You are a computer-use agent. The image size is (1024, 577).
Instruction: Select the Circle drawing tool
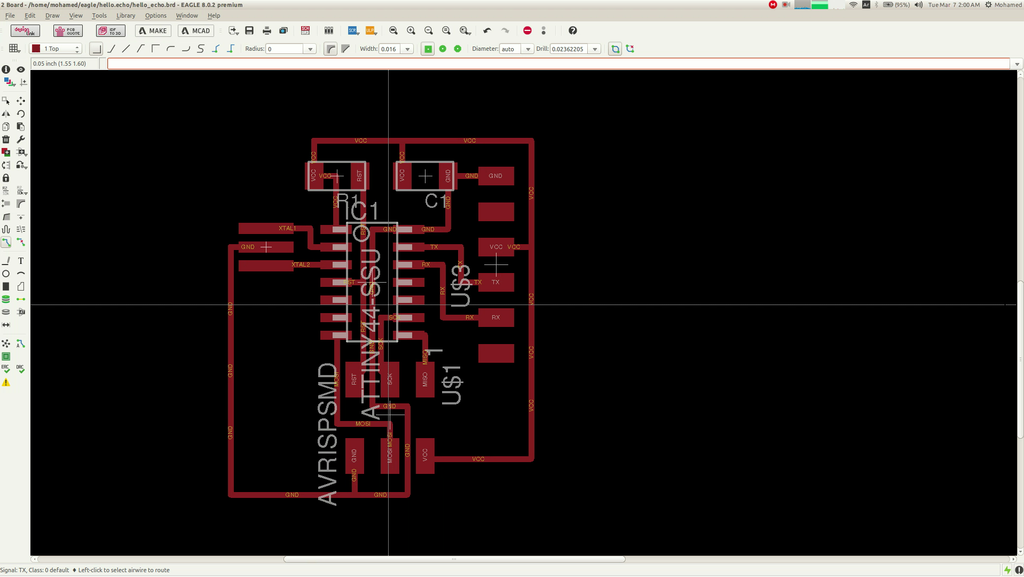tap(6, 273)
